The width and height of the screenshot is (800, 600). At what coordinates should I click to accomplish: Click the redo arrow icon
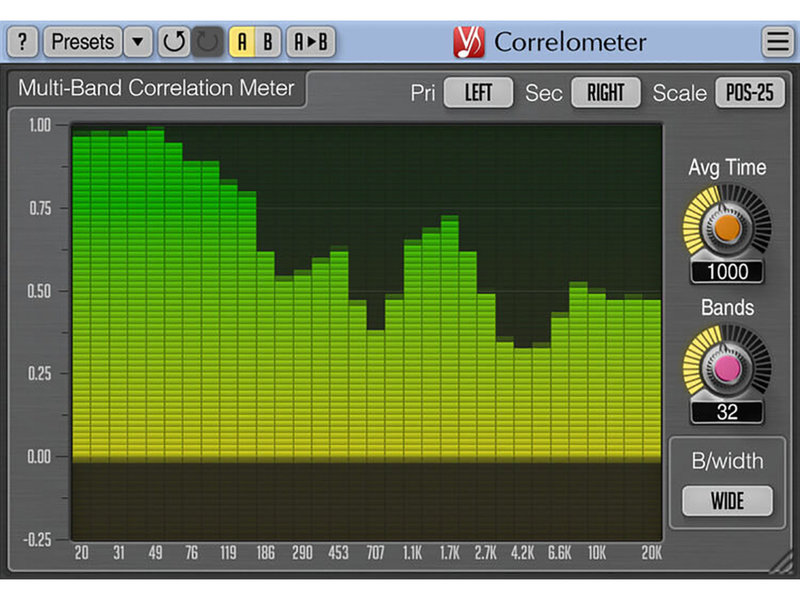tap(207, 42)
